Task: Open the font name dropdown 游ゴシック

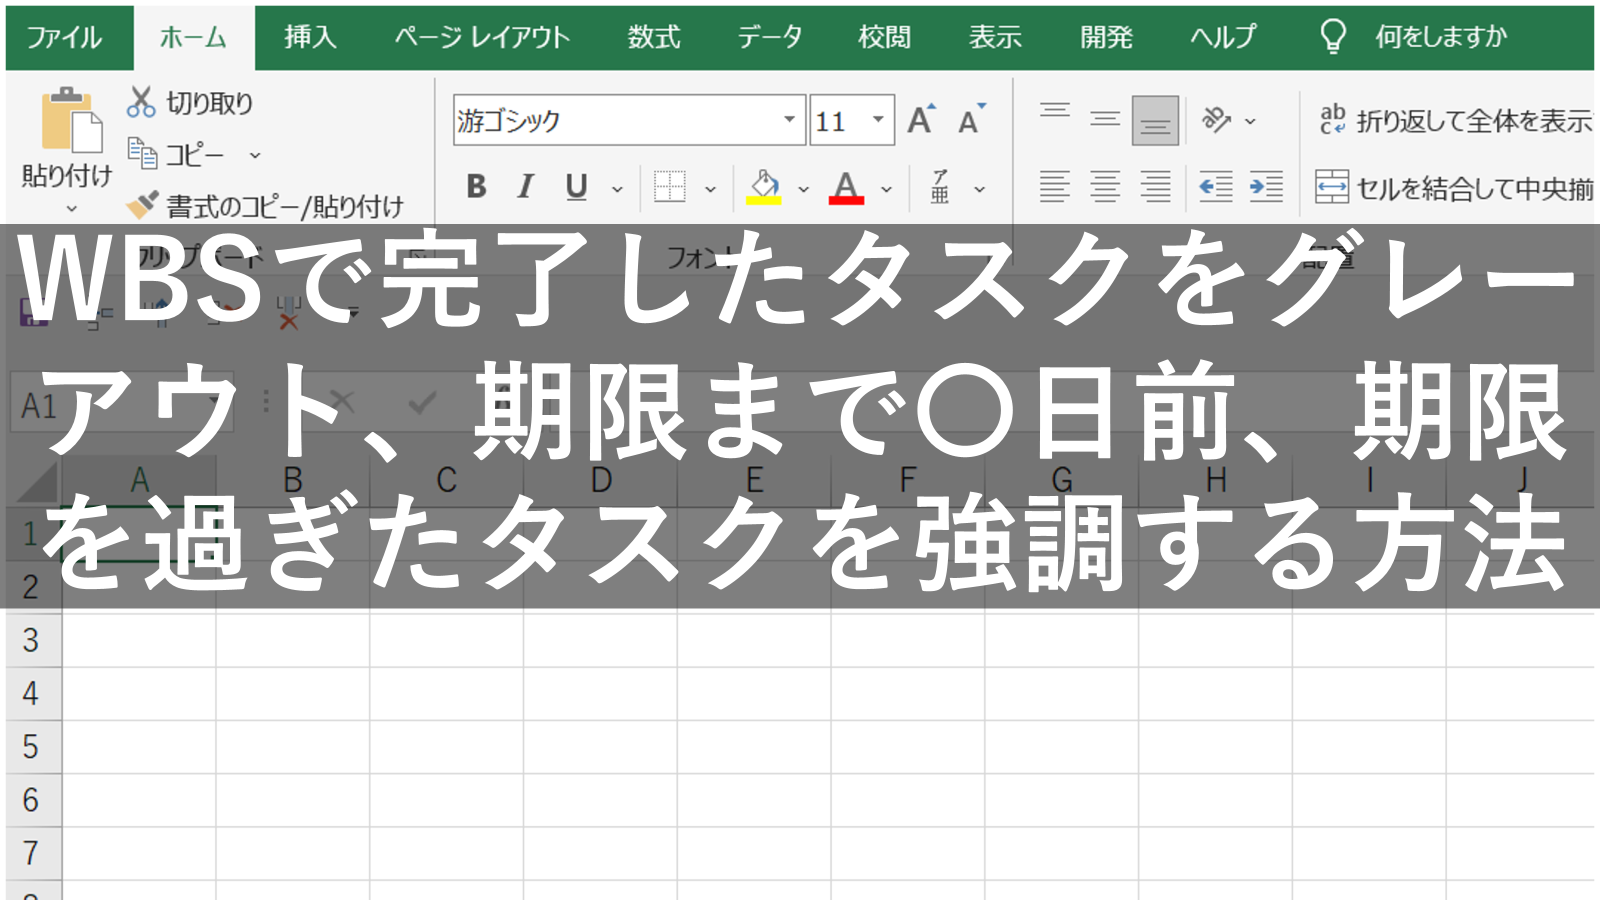Action: click(789, 121)
